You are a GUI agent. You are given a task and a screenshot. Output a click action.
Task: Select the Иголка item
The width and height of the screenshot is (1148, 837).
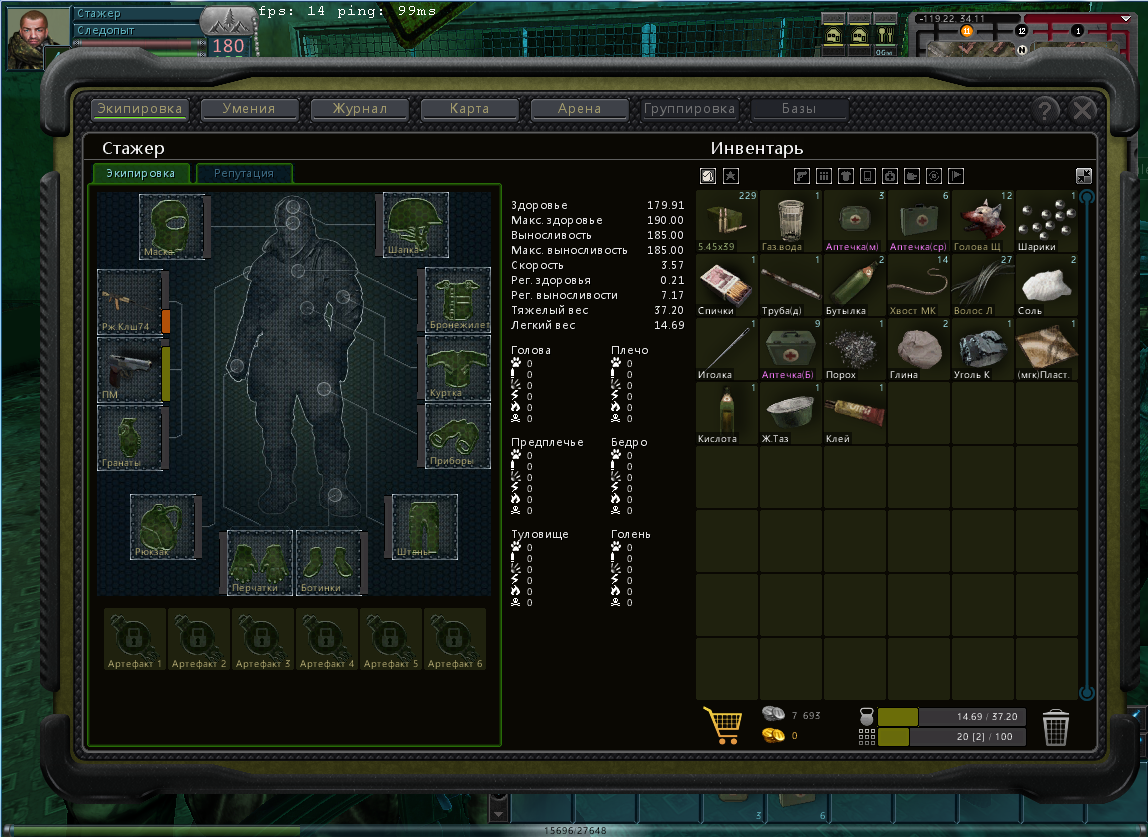tap(727, 349)
